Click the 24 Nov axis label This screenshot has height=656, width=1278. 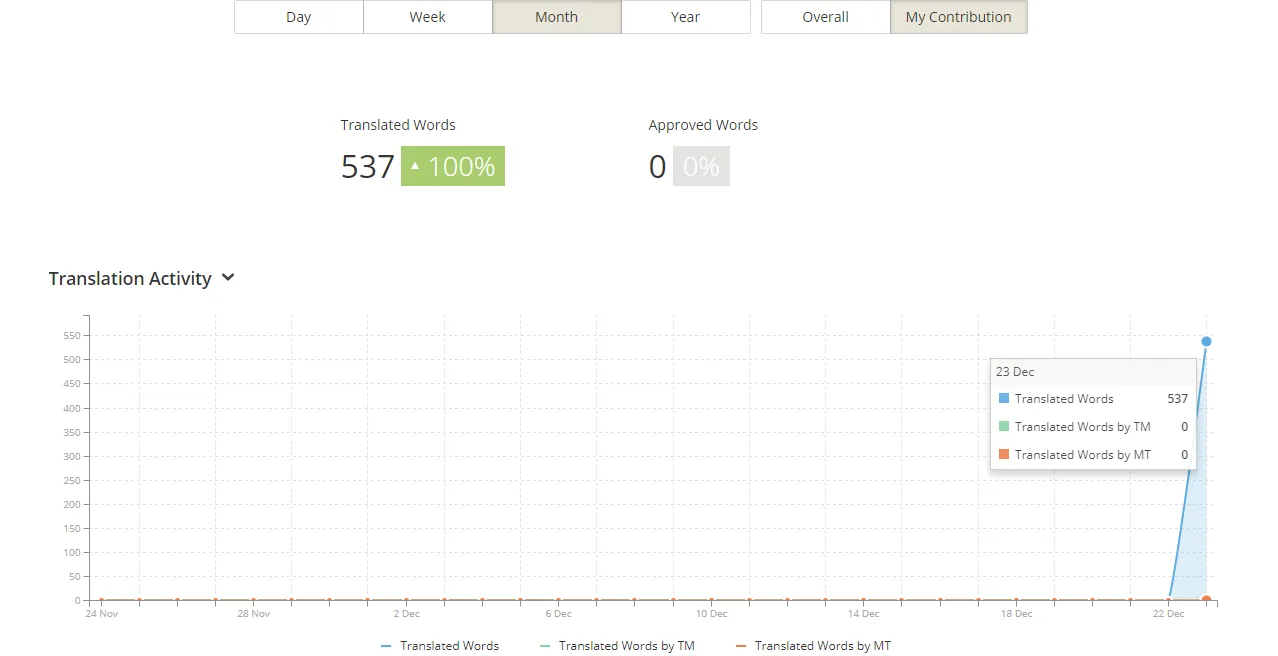click(x=102, y=614)
